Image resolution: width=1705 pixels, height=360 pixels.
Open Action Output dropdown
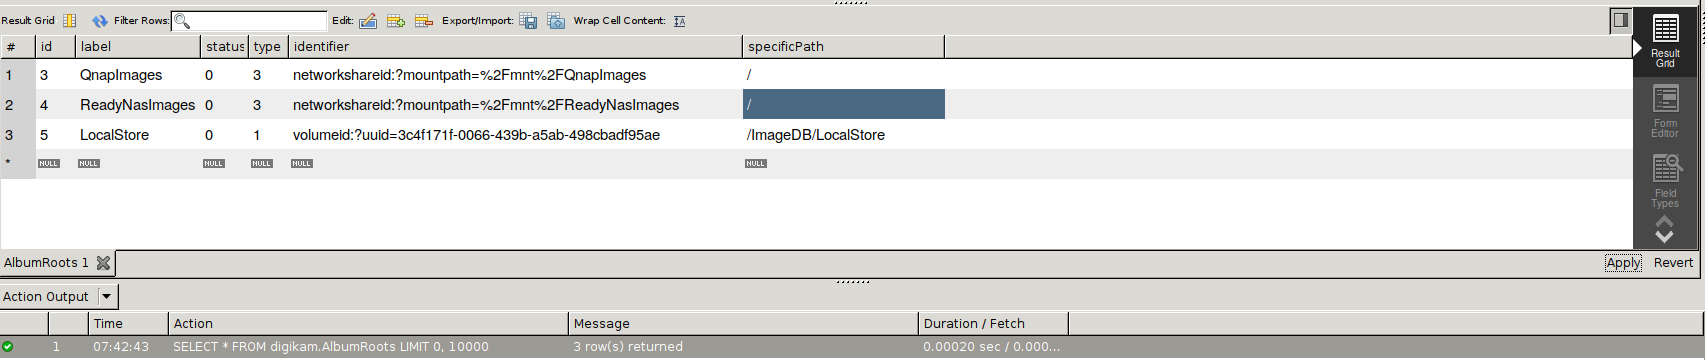[x=107, y=297]
